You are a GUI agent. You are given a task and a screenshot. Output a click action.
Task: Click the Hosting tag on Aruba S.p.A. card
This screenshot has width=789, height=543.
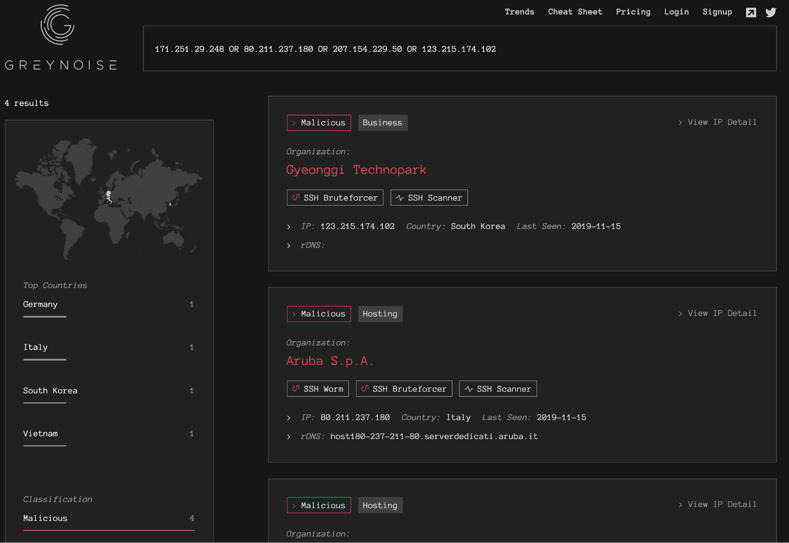point(380,314)
